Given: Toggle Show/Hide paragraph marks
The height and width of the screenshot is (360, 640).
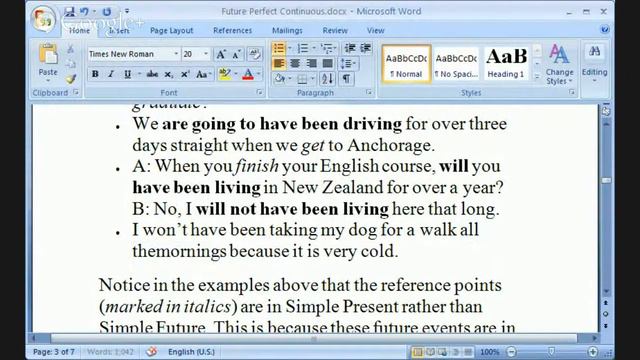Looking at the screenshot, I should coord(346,78).
